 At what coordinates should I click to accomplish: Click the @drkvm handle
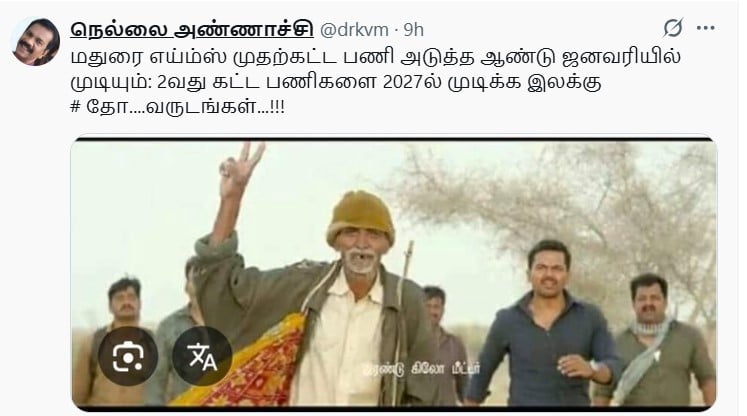click(x=354, y=30)
